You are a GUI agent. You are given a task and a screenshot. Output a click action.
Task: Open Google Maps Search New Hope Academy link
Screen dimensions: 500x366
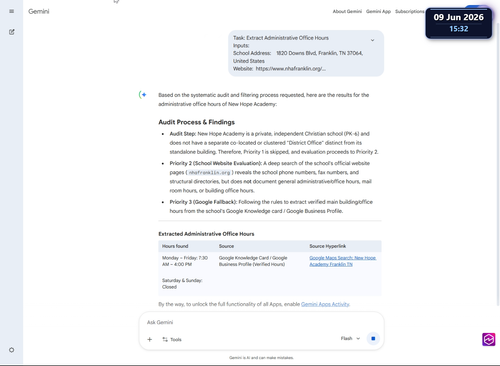tap(343, 261)
